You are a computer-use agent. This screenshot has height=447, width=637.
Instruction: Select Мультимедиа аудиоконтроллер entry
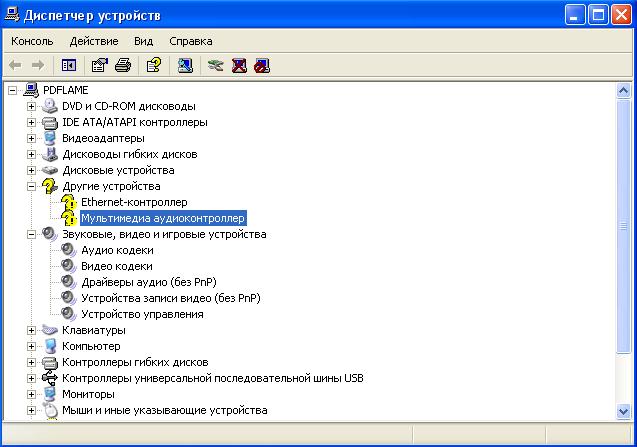pyautogui.click(x=163, y=218)
